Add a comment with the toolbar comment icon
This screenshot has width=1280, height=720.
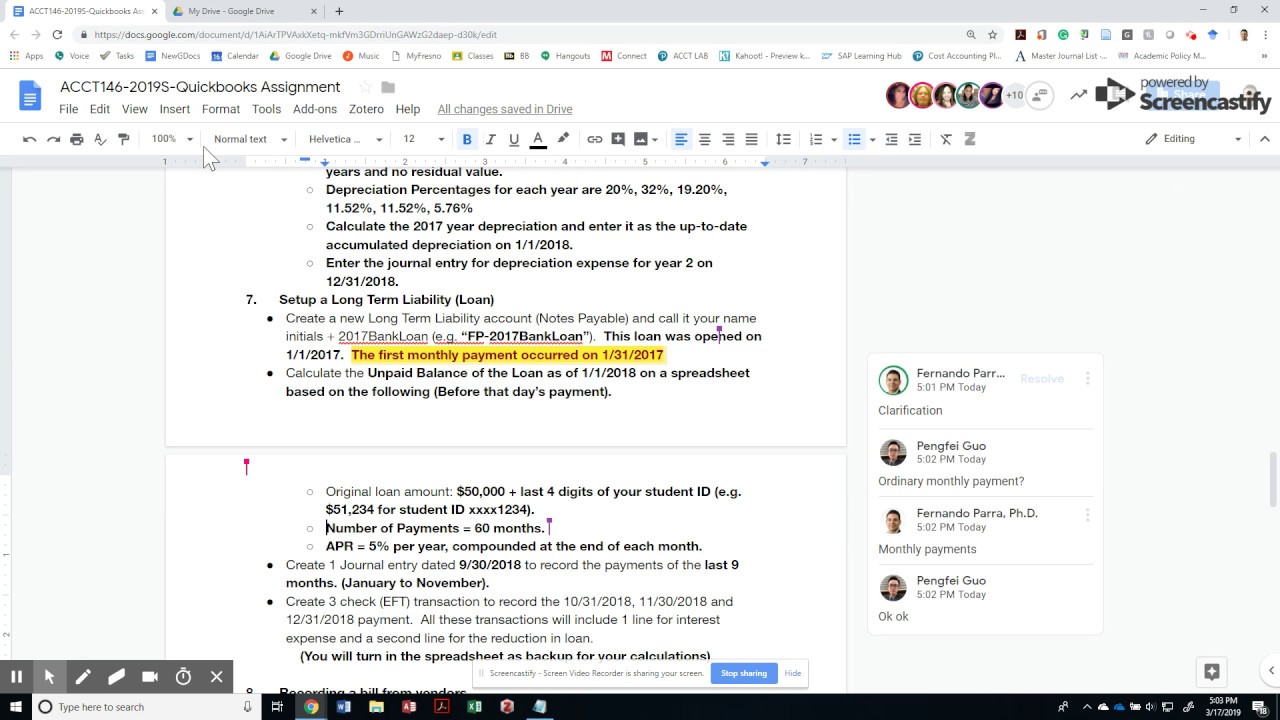tap(618, 139)
